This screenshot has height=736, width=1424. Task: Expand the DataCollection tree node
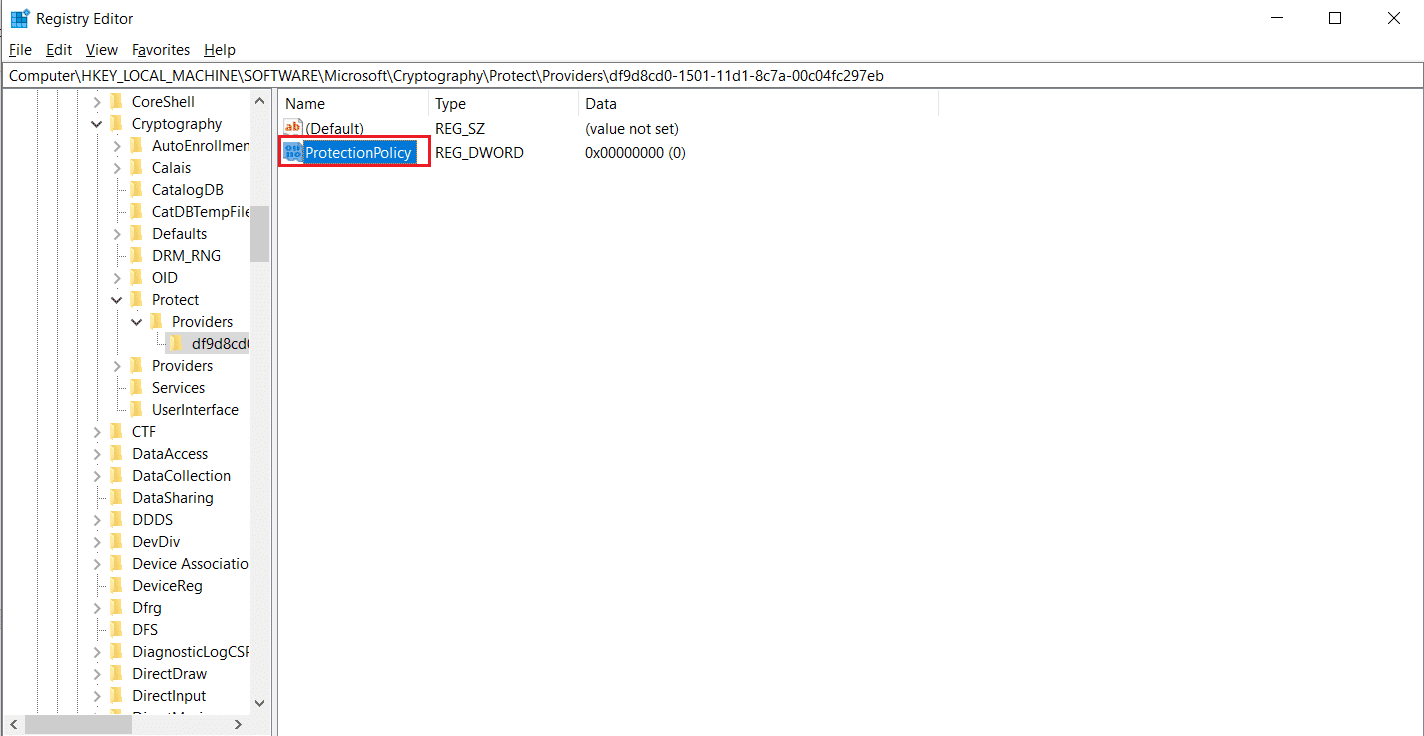[x=97, y=476]
